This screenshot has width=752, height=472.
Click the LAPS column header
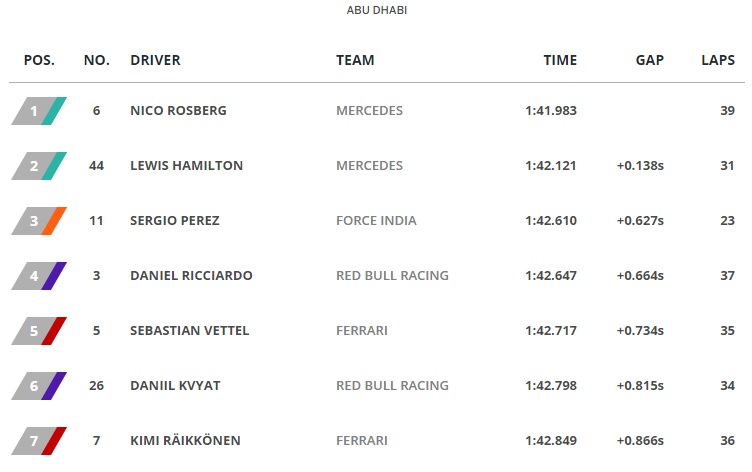(x=718, y=60)
